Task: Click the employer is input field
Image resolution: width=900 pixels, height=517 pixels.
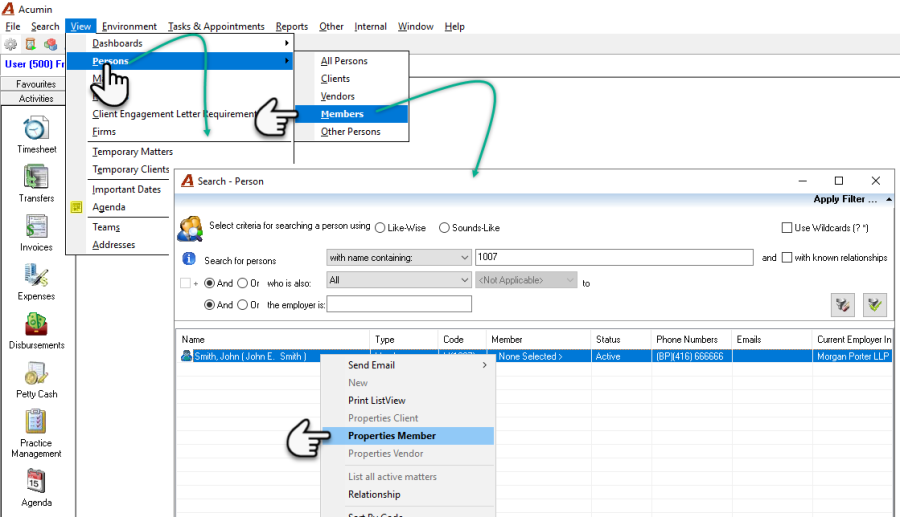Action: tap(399, 304)
